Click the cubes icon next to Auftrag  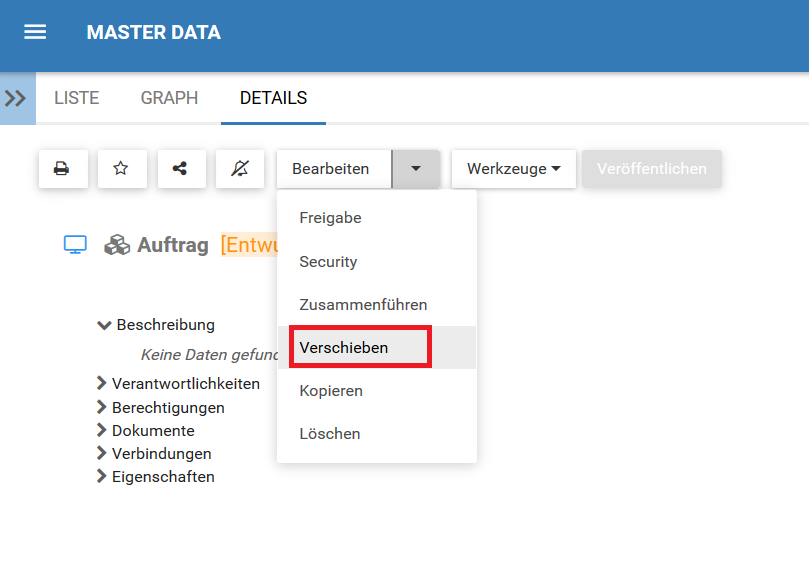click(x=118, y=245)
